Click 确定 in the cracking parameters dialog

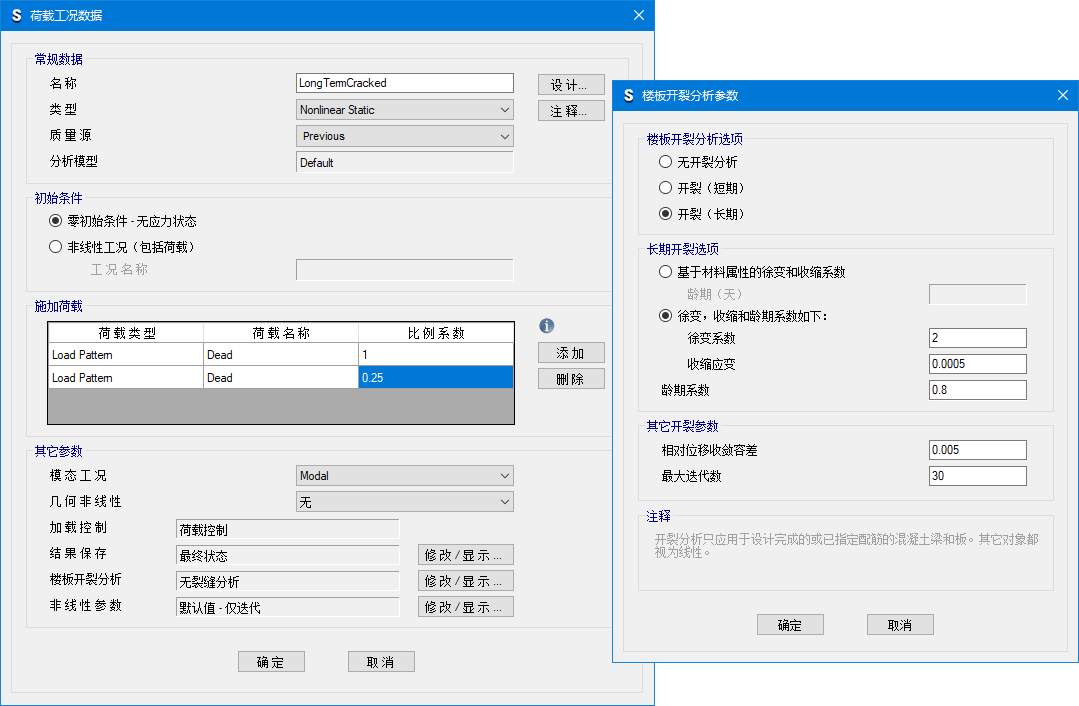[x=790, y=625]
